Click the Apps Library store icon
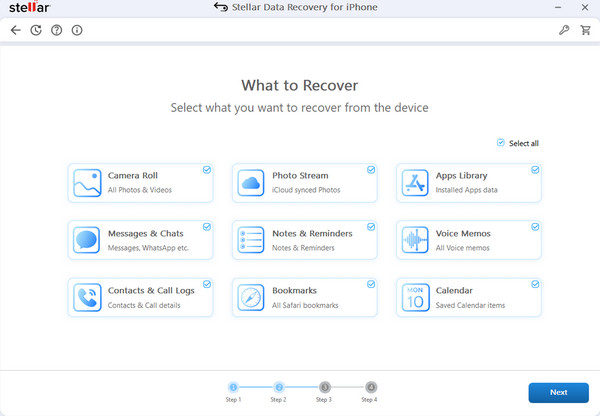This screenshot has height=416, width=600. (x=415, y=183)
